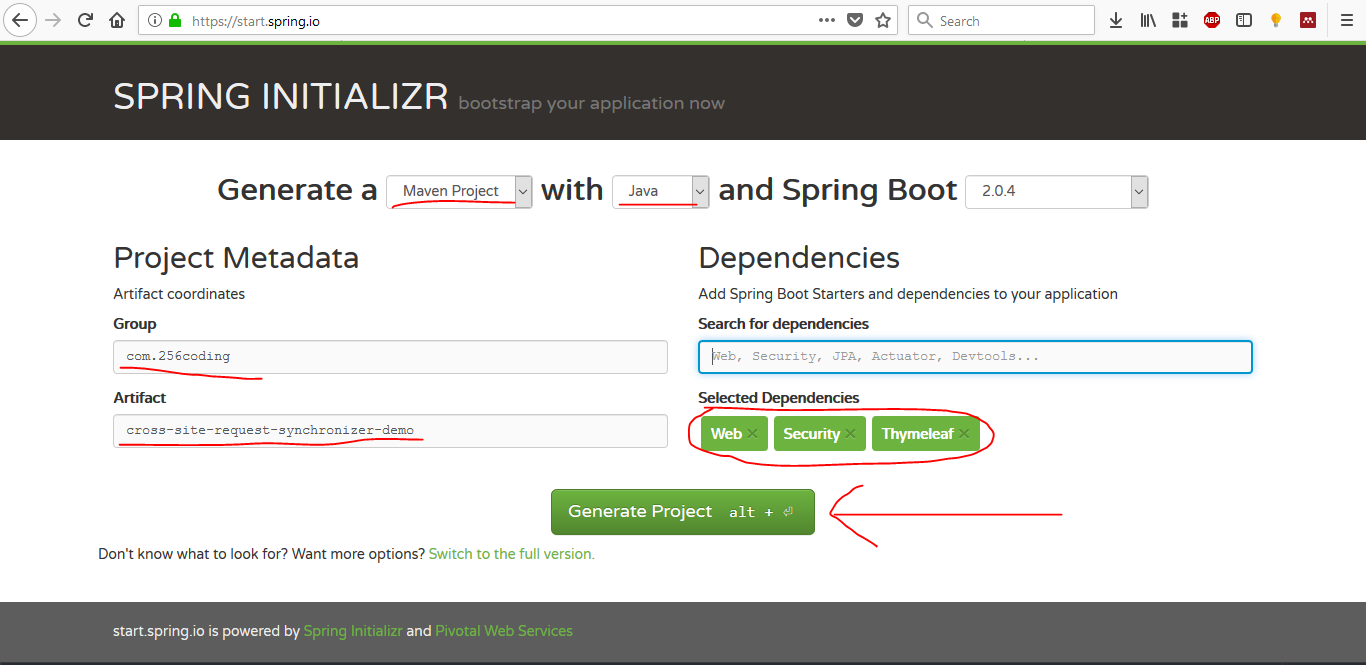Follow the Switch to the full version link

click(511, 554)
